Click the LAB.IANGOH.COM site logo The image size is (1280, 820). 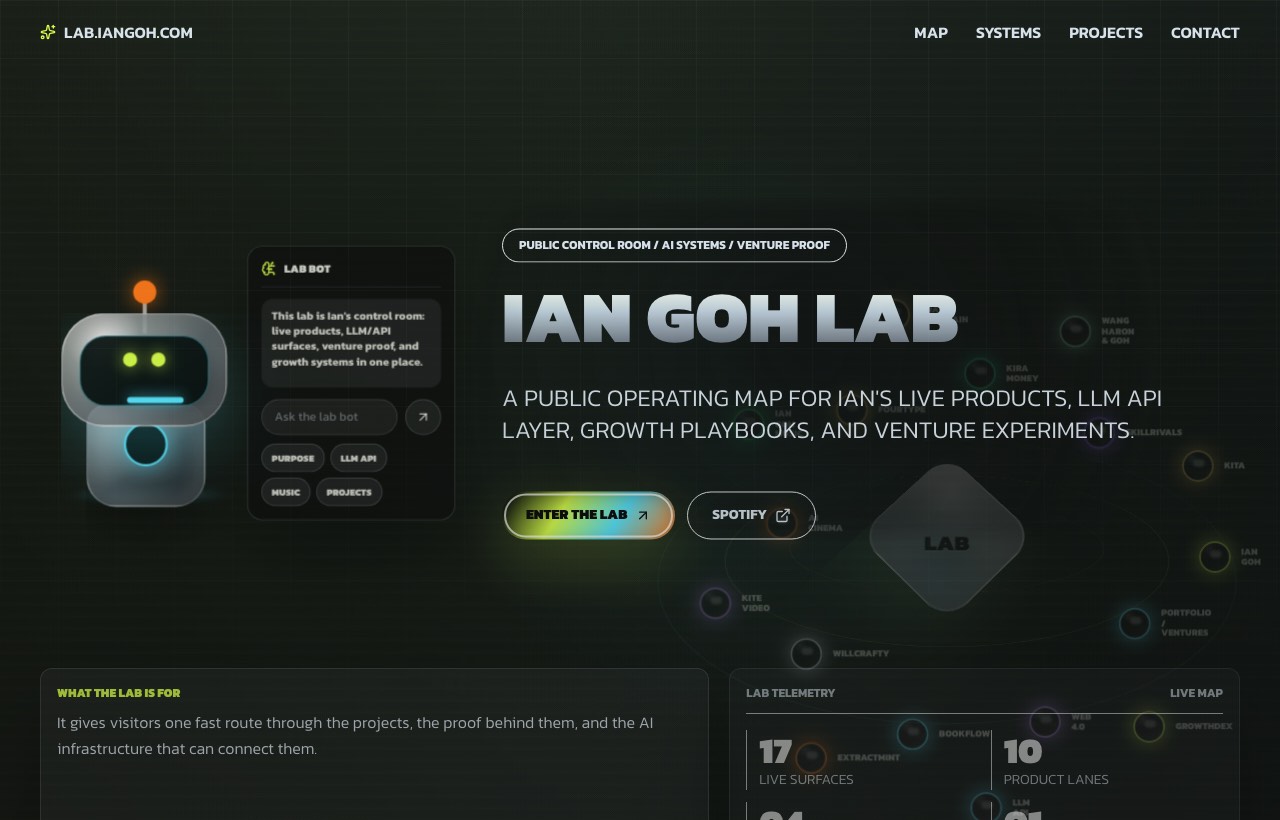coord(116,32)
